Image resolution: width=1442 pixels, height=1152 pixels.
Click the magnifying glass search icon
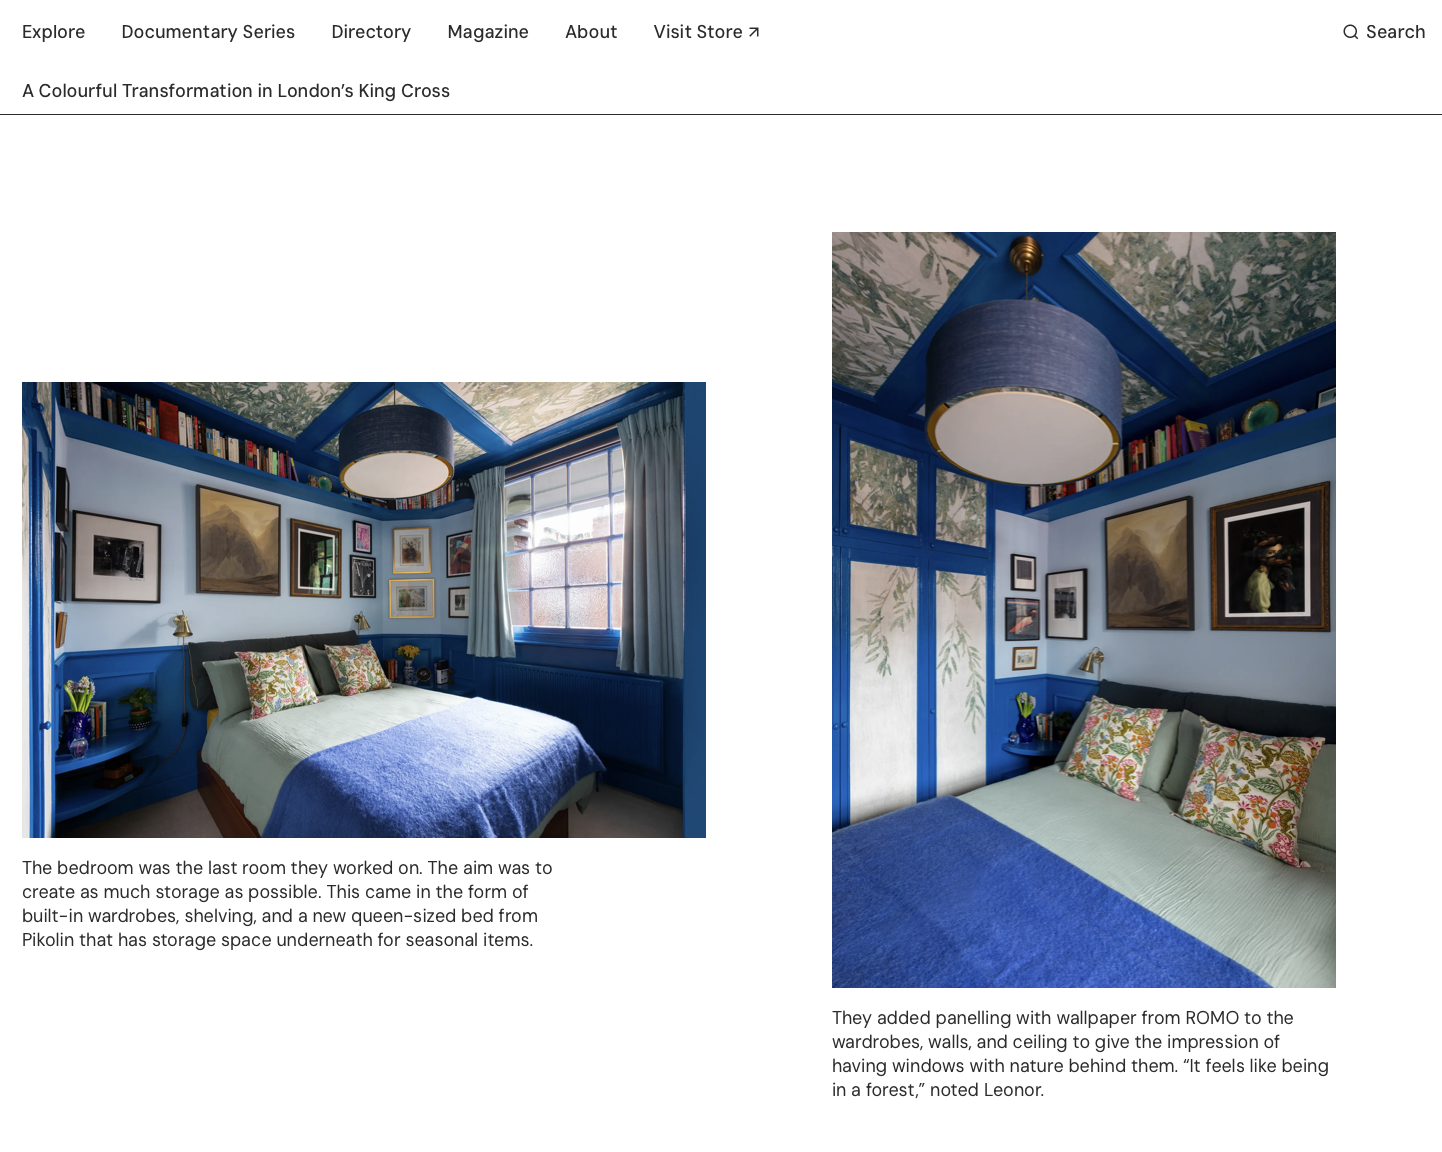click(1350, 32)
